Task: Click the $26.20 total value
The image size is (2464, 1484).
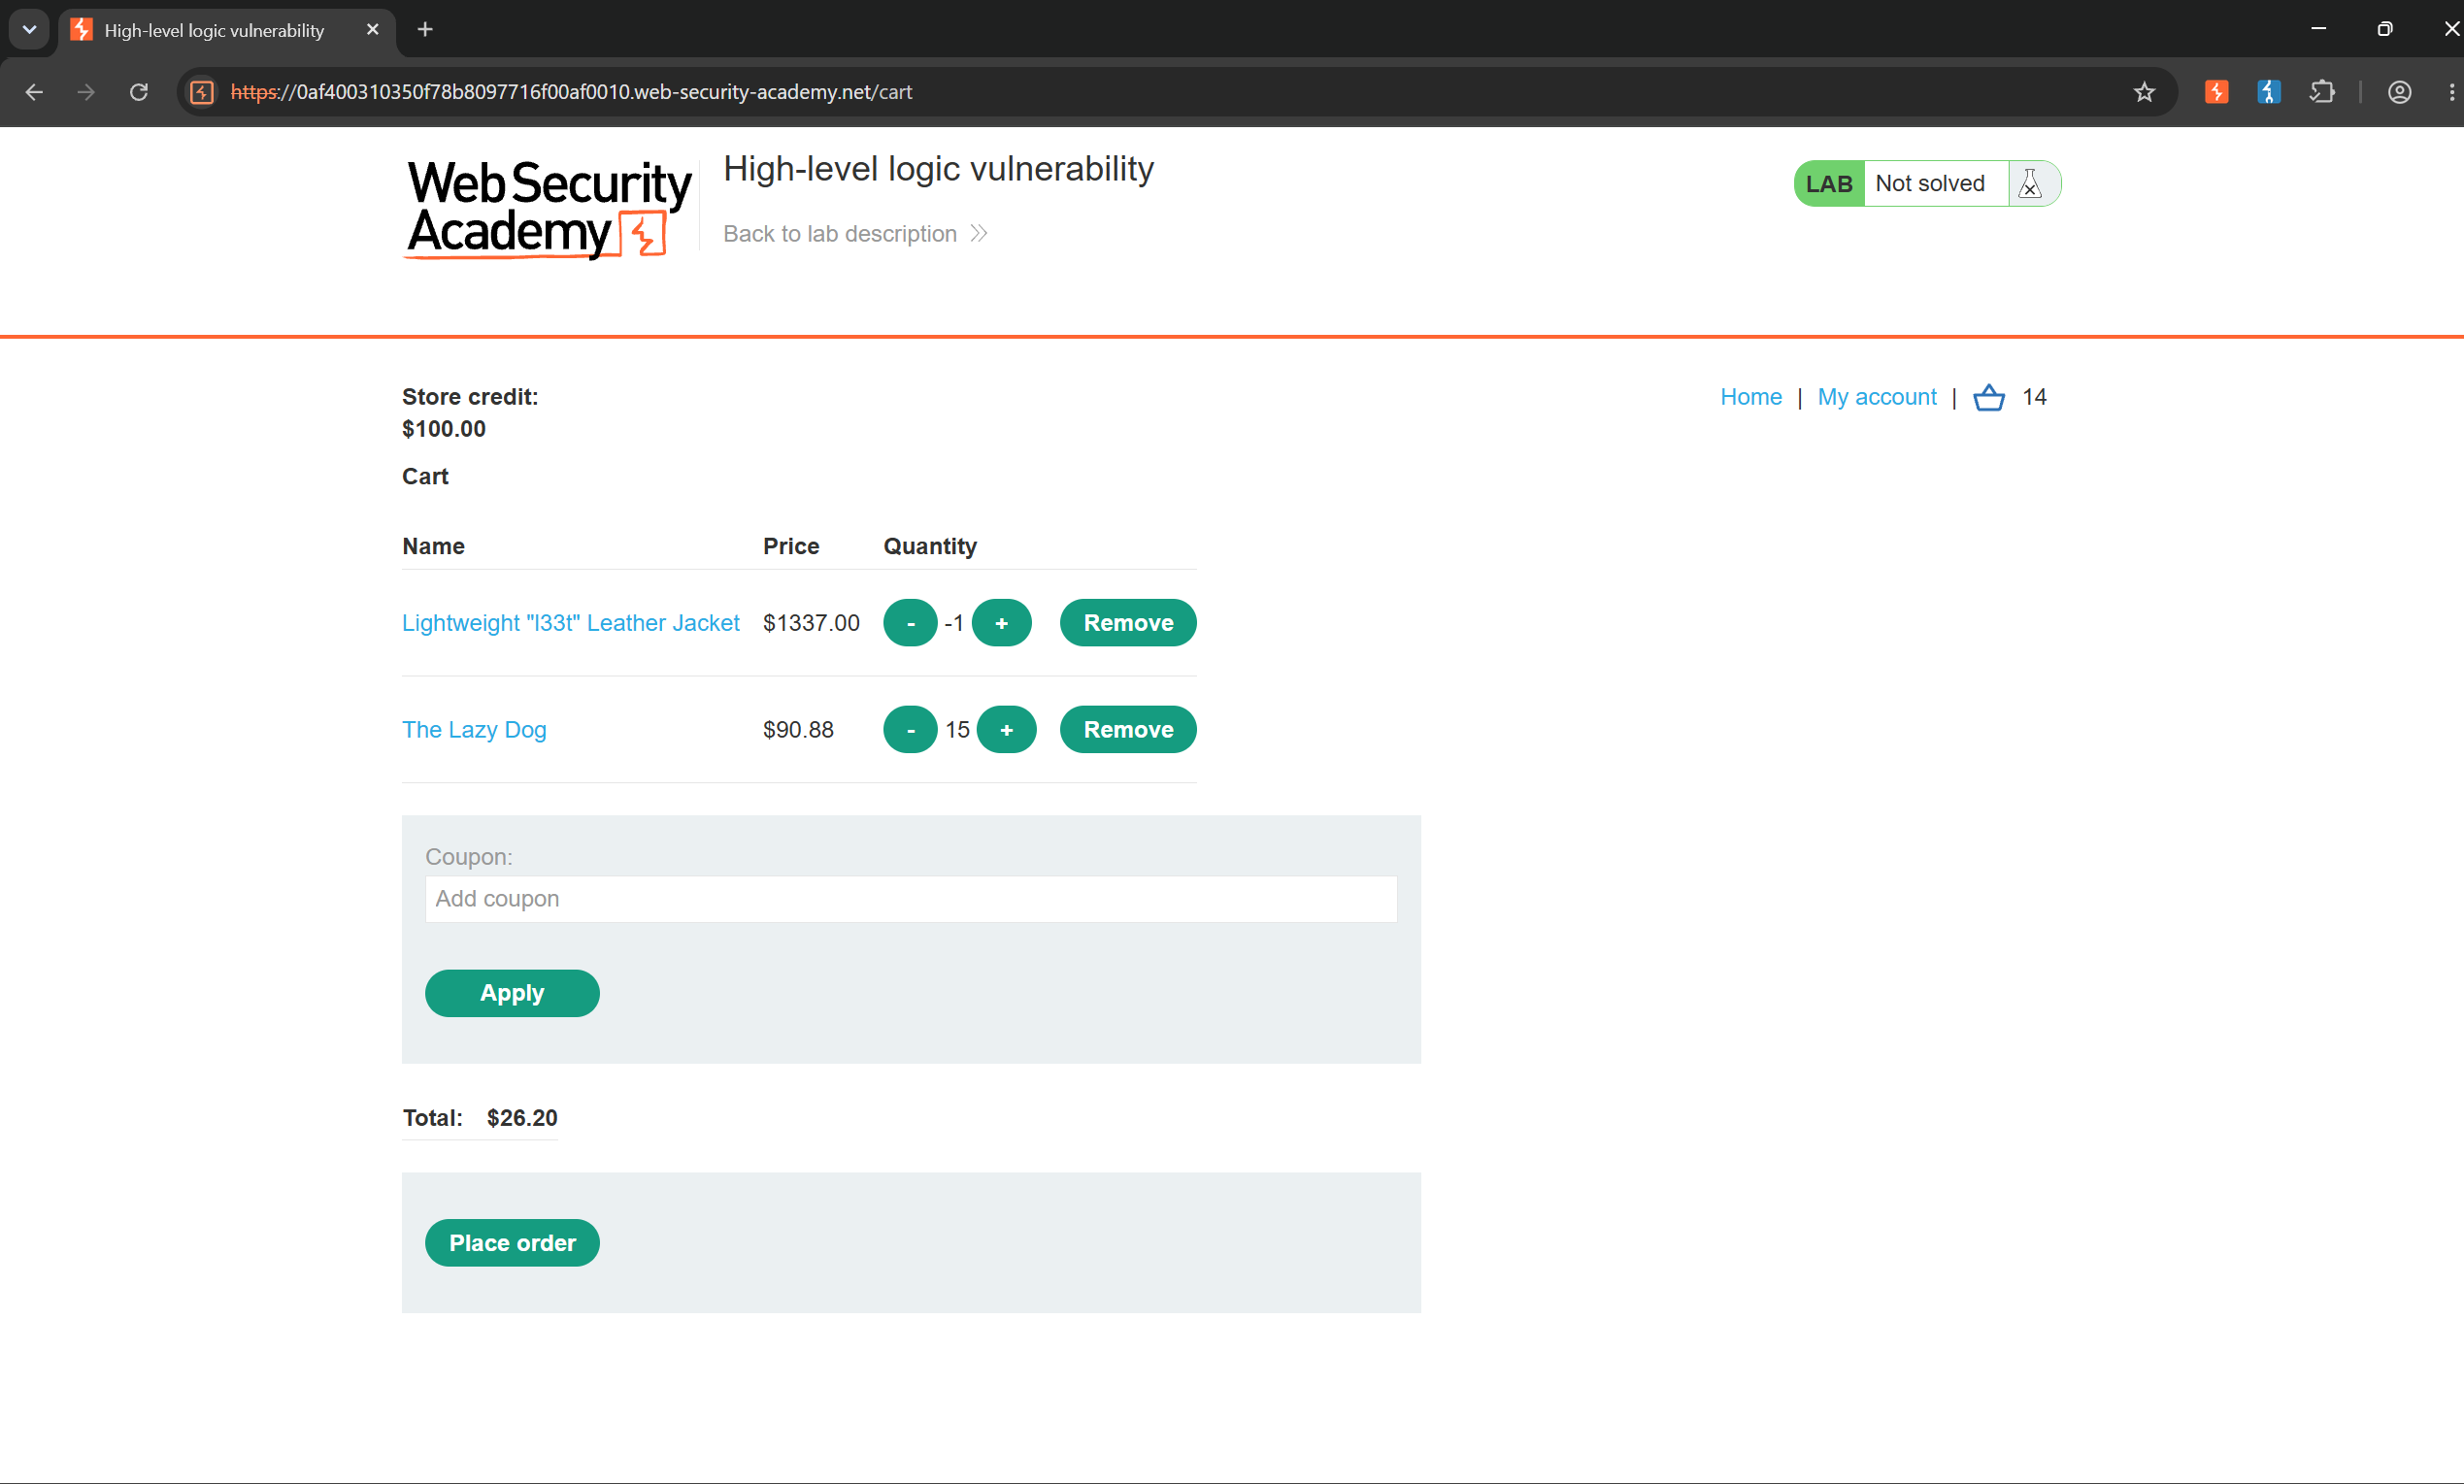Action: pyautogui.click(x=522, y=1118)
